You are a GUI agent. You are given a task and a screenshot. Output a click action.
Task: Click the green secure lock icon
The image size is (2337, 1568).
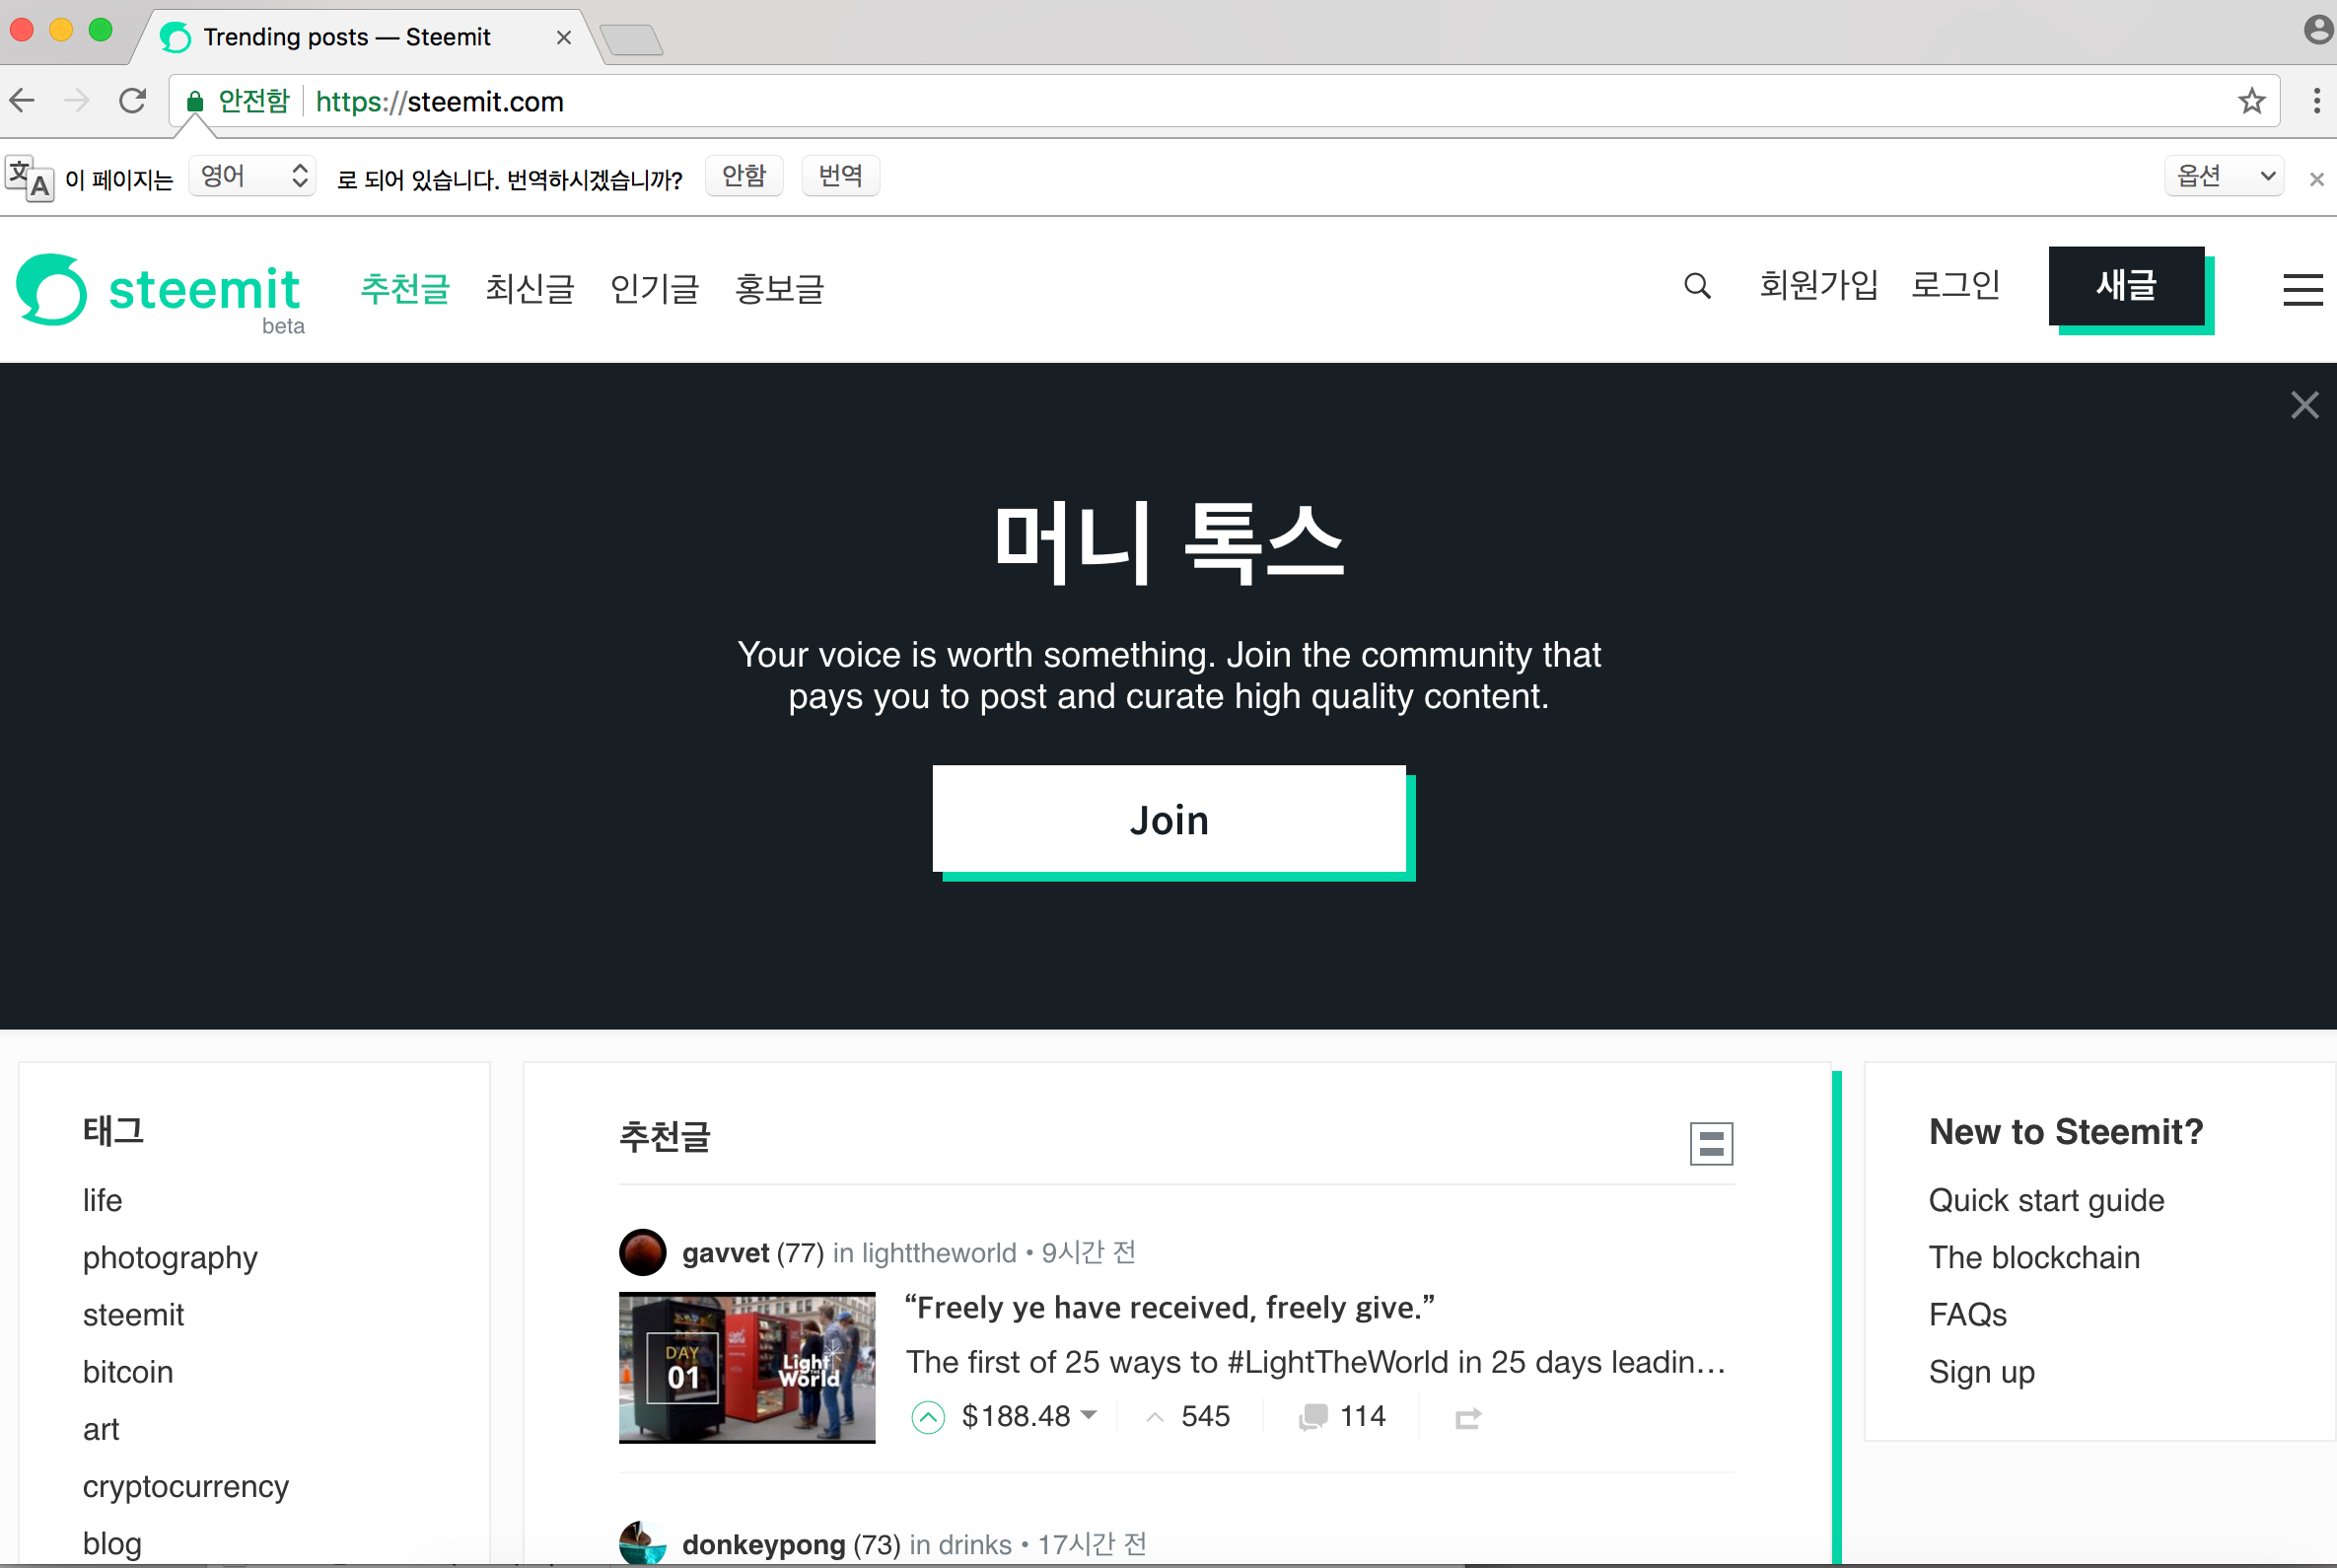coord(195,102)
